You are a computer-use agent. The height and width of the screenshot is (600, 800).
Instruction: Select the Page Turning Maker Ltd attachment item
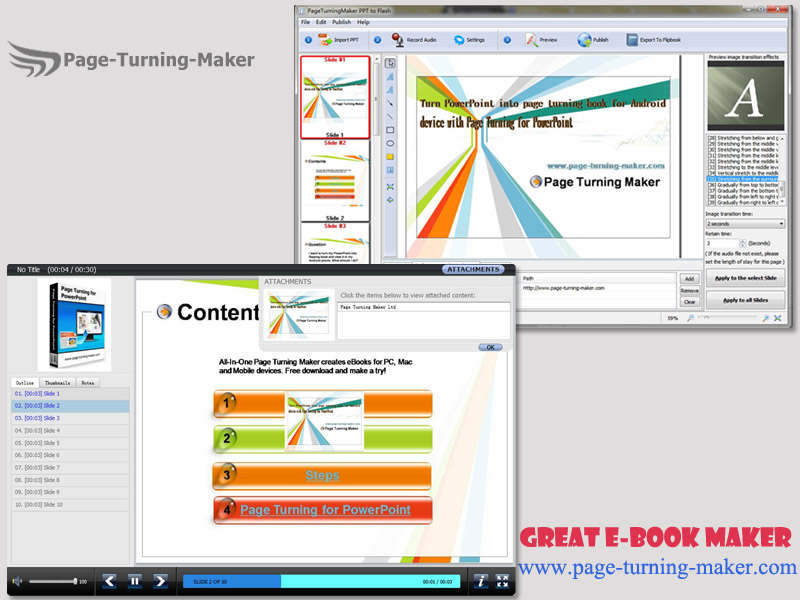click(423, 307)
